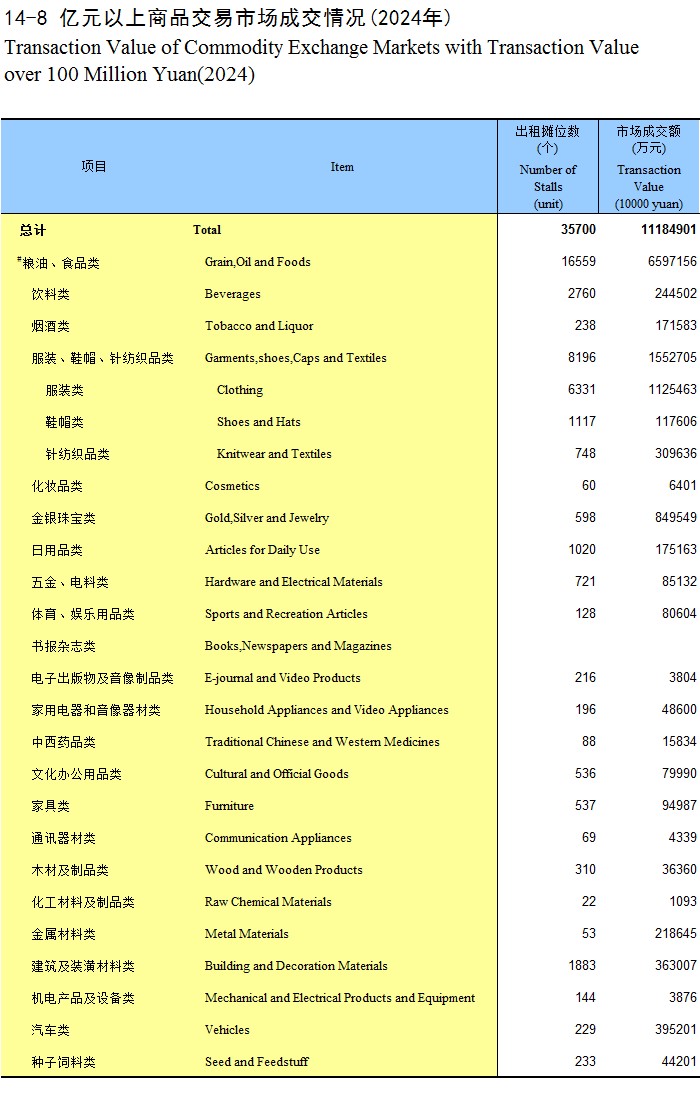Click 'Books,Newspapers and Magazines' row label
The image size is (700, 1110).
298,646
